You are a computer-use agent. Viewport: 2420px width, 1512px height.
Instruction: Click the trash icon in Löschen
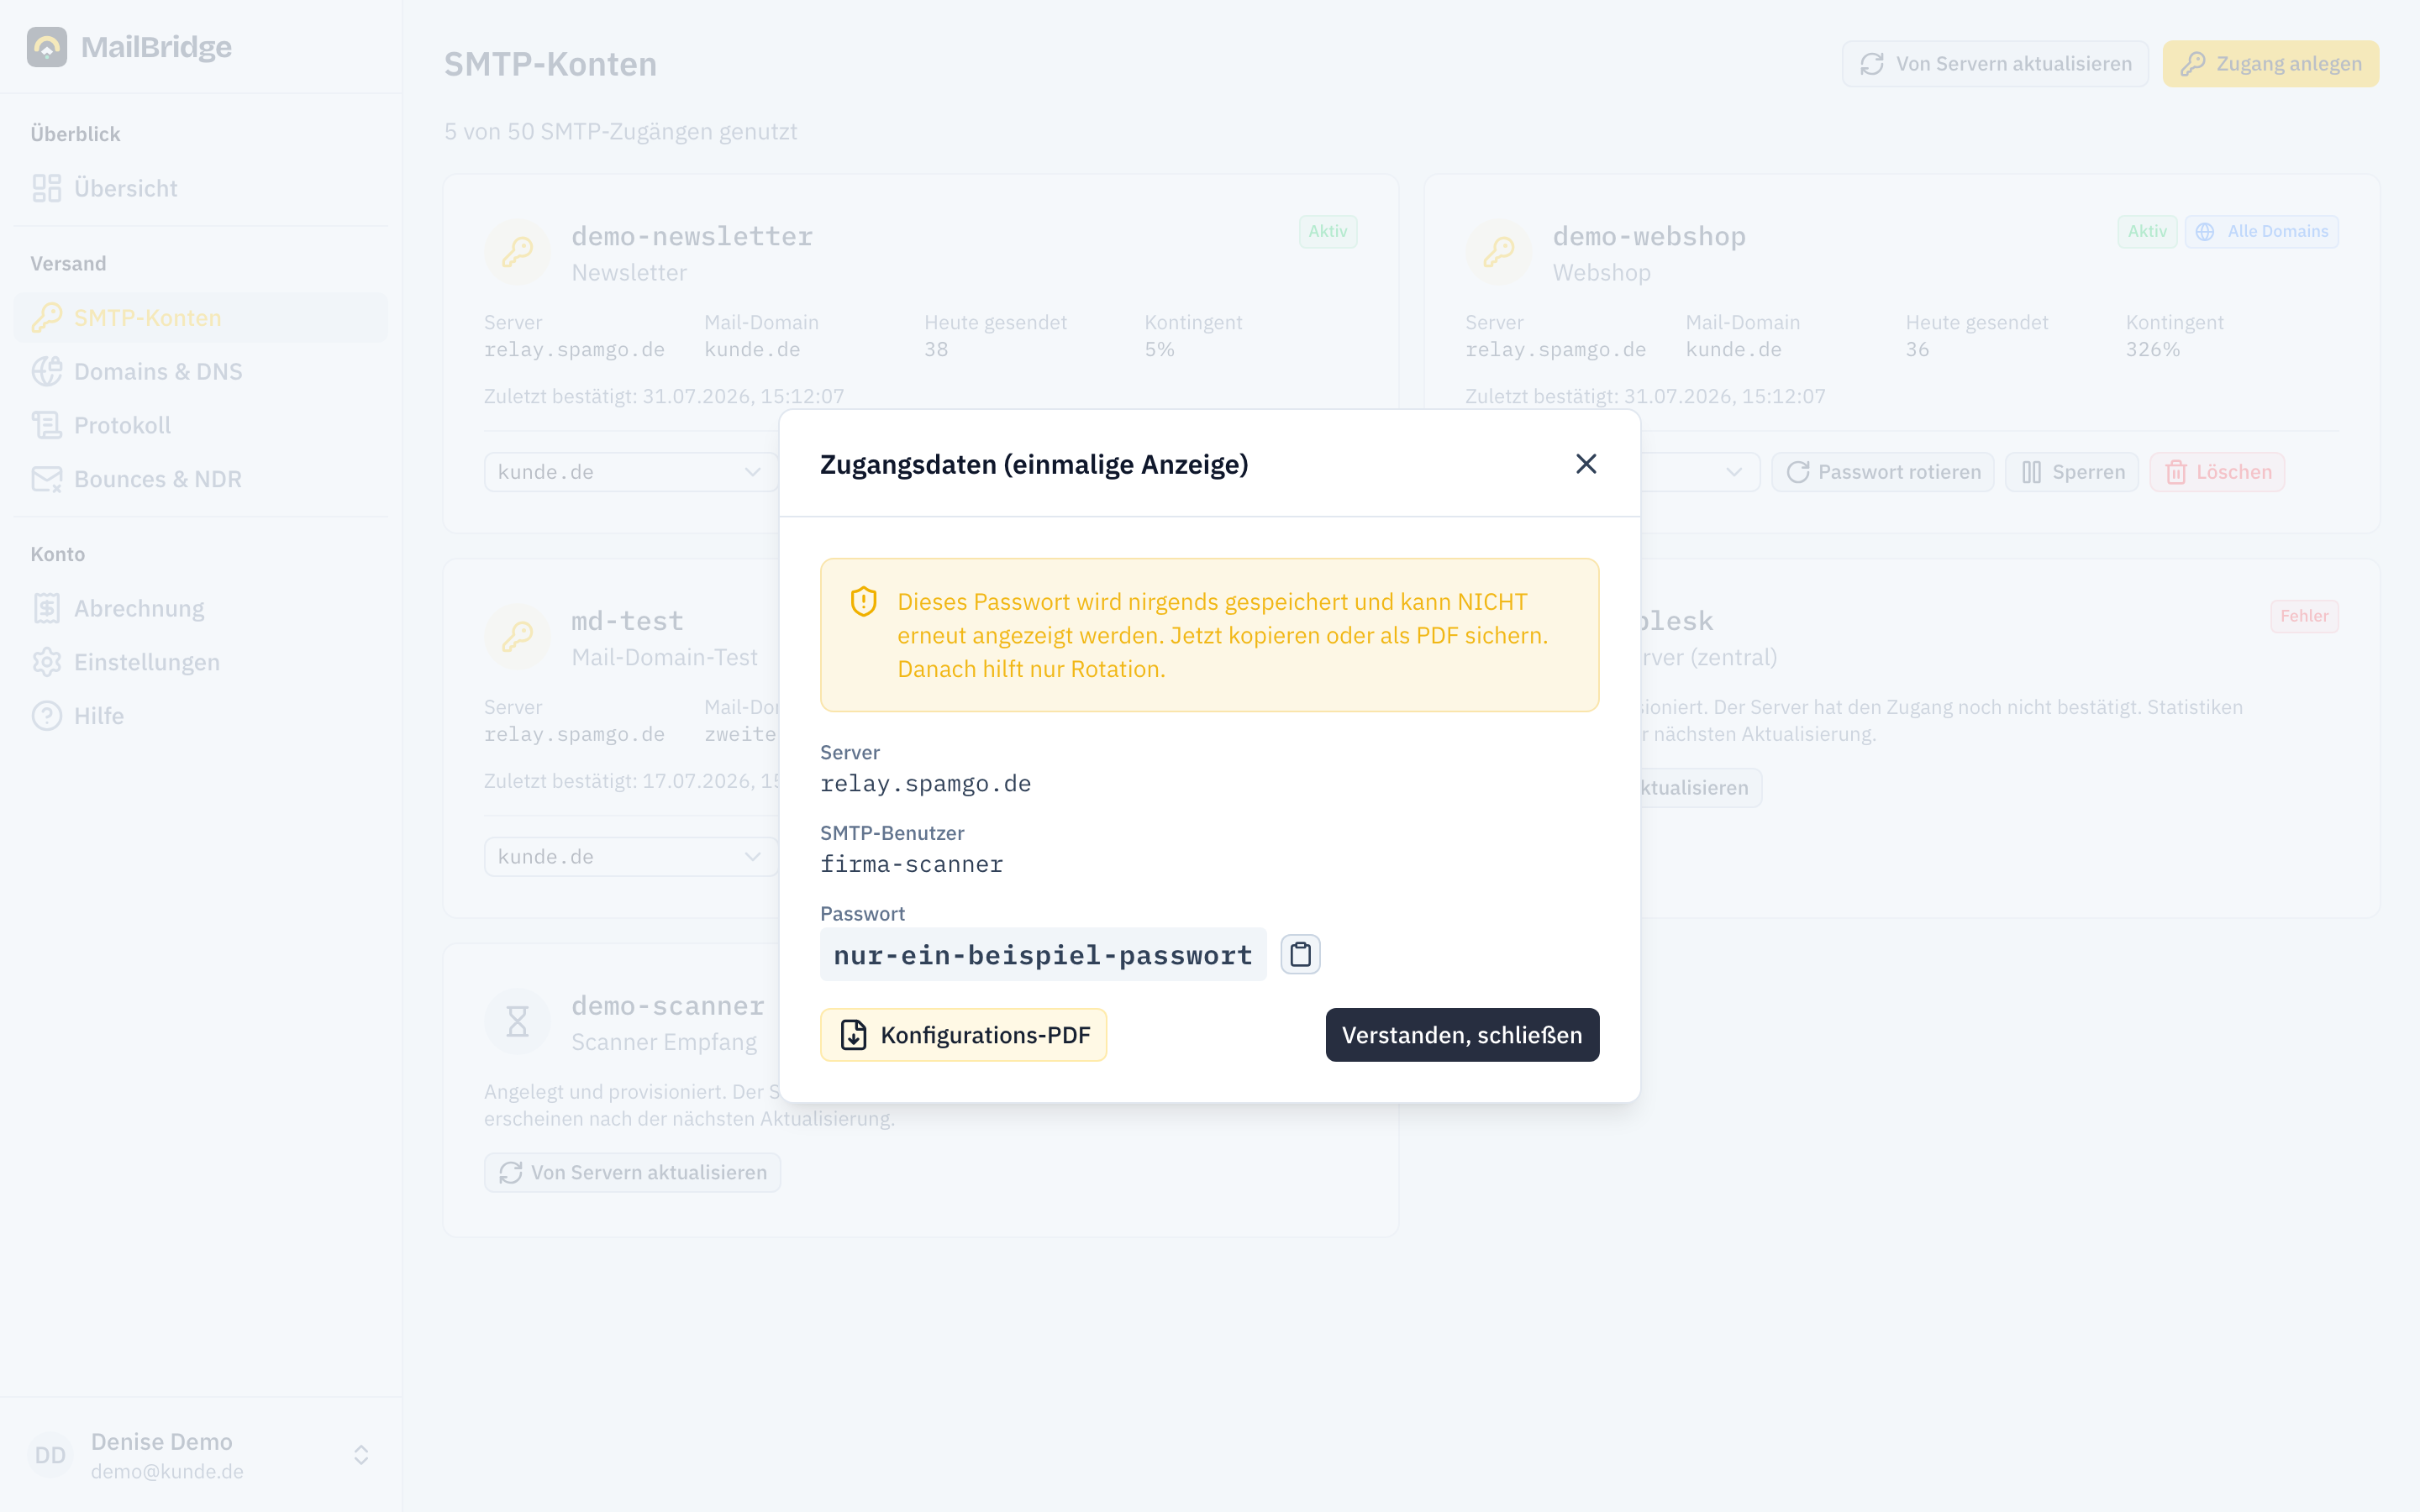[2176, 472]
